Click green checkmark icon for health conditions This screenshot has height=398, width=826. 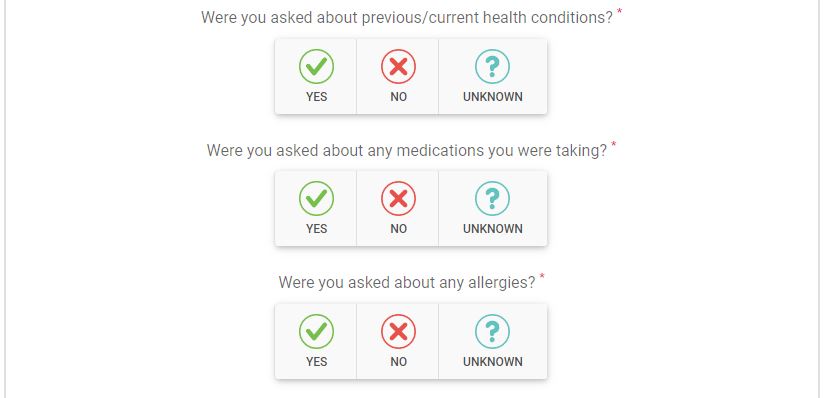316,66
